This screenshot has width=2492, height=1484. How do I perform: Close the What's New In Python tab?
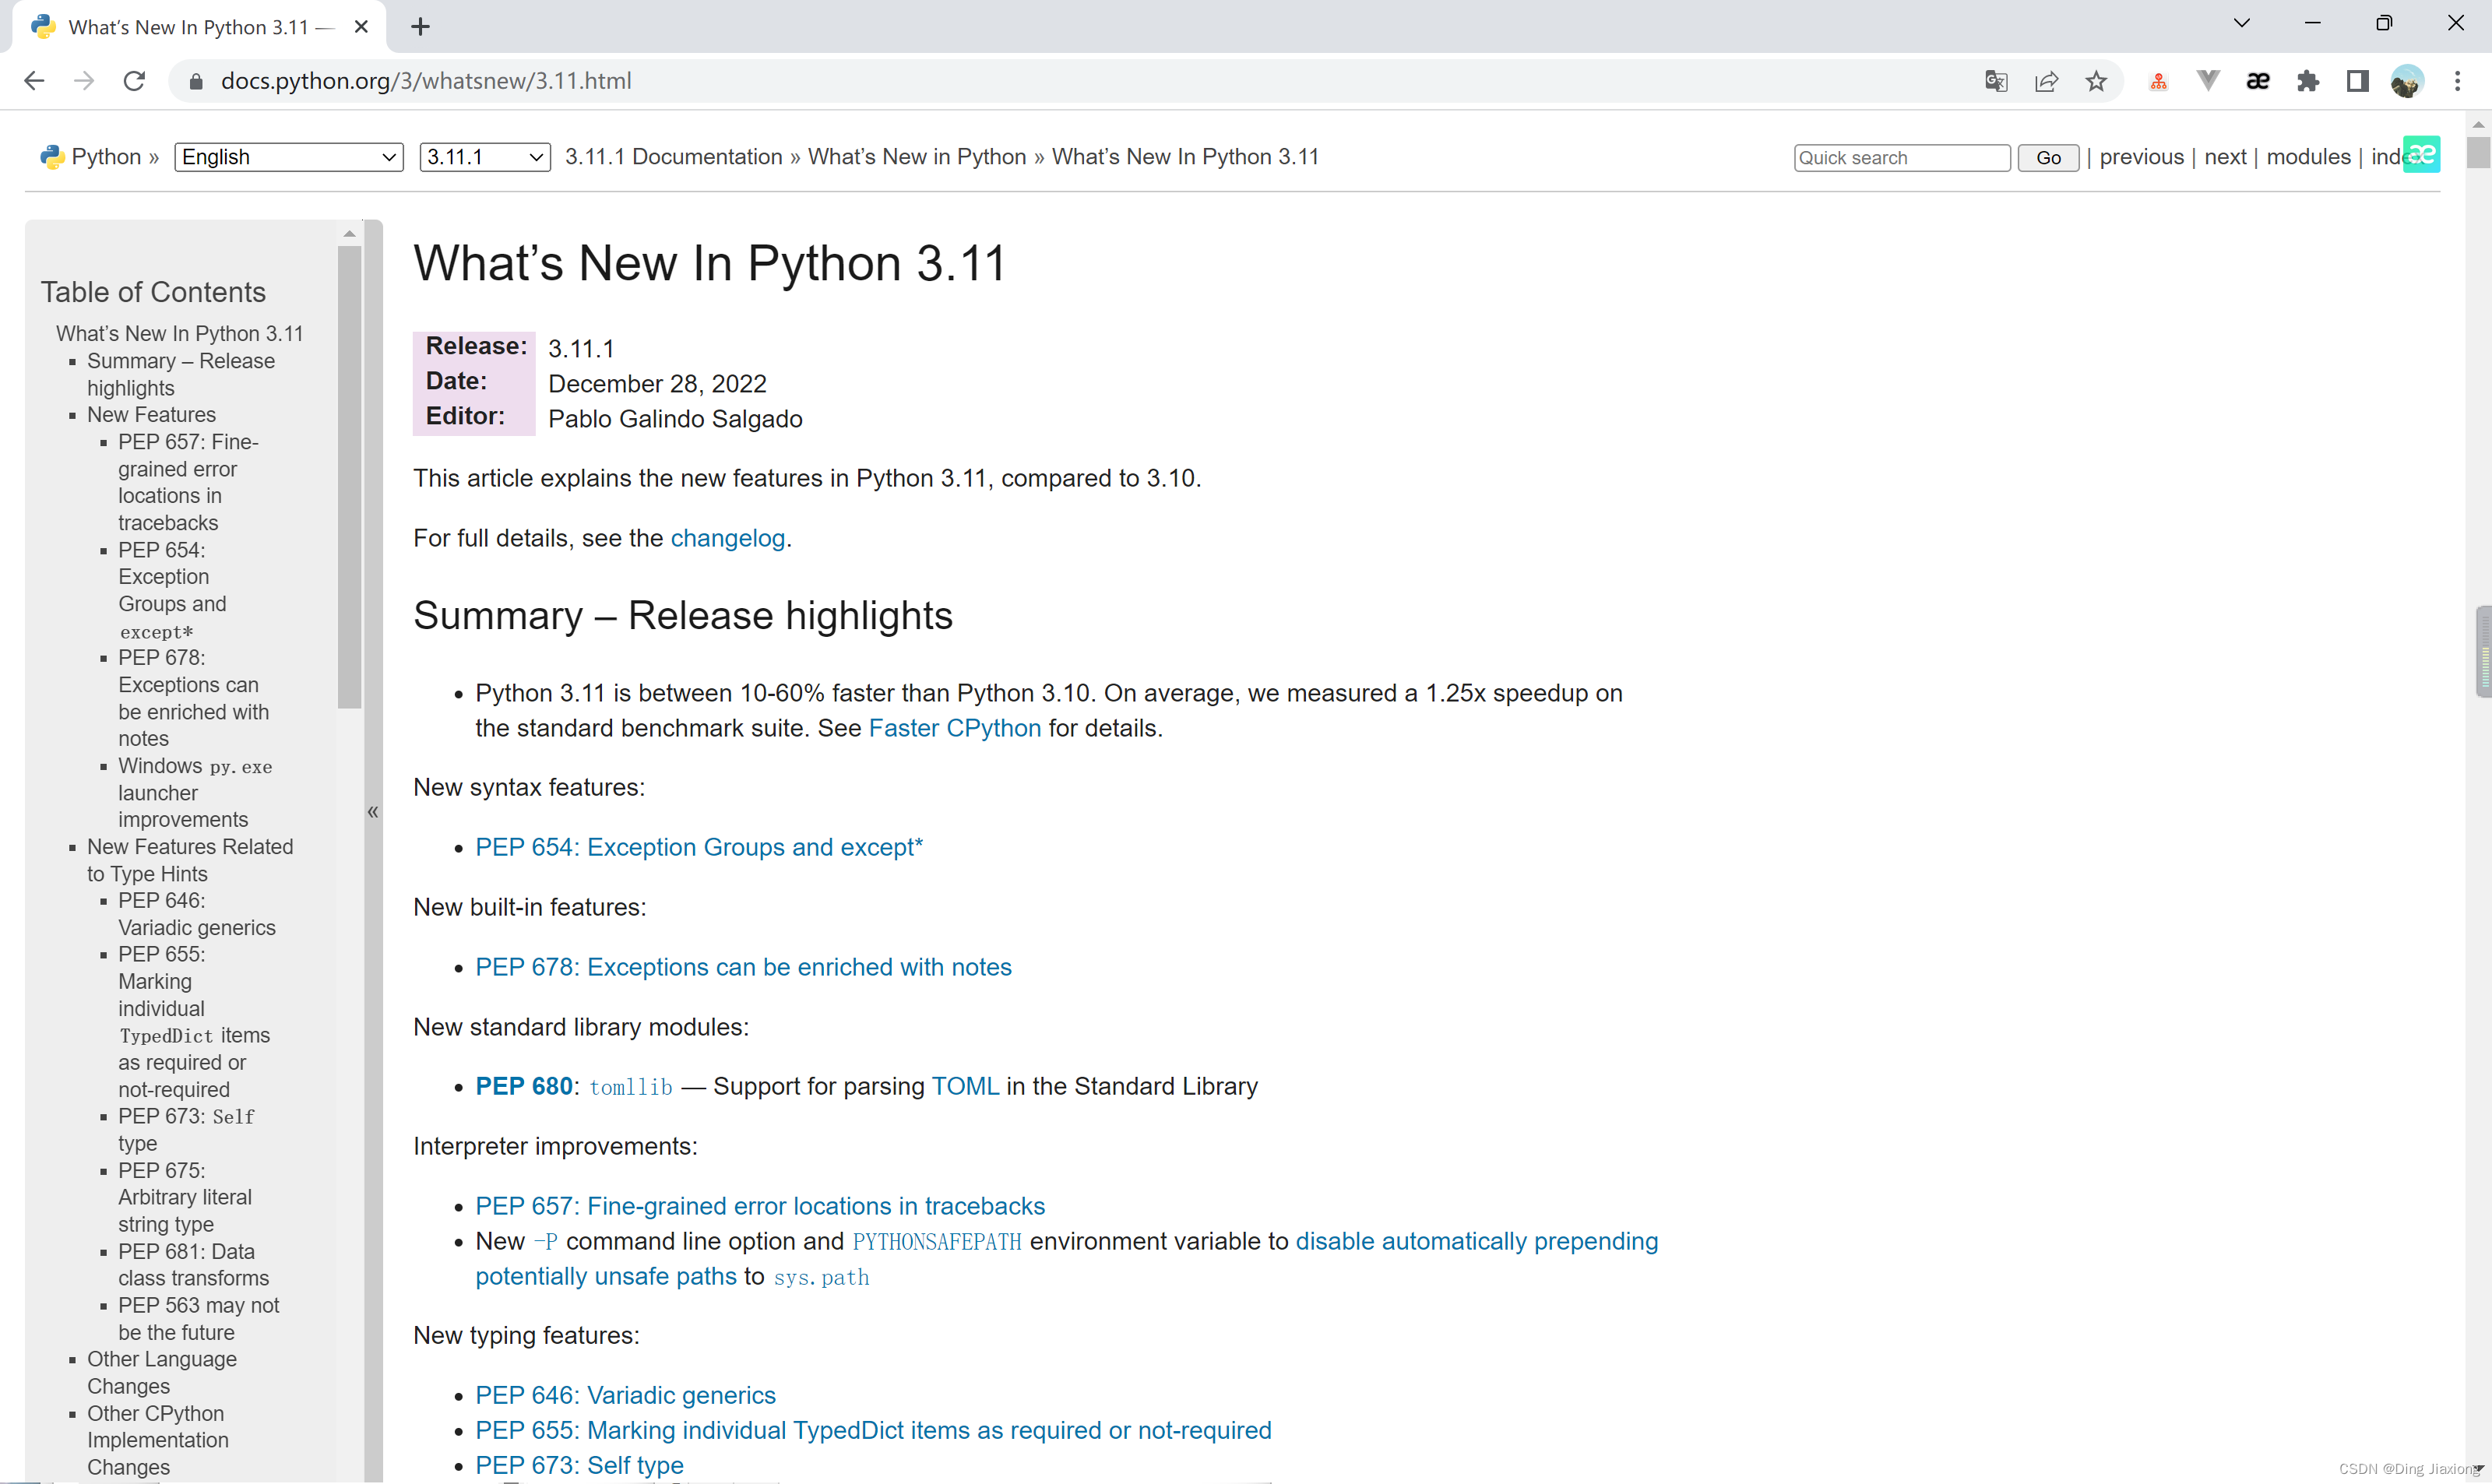(x=361, y=27)
